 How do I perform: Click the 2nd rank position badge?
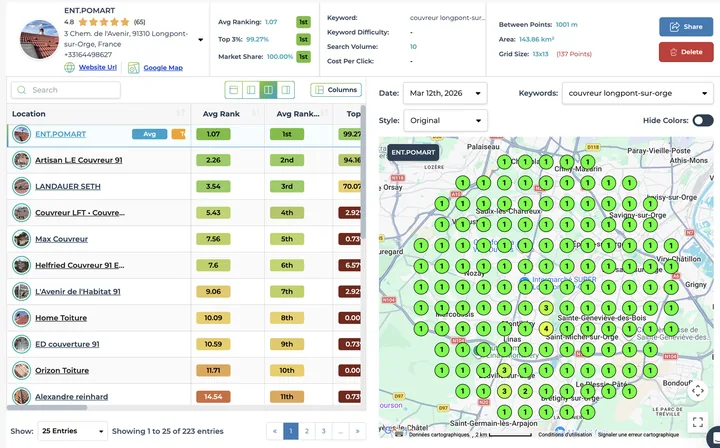tap(287, 160)
